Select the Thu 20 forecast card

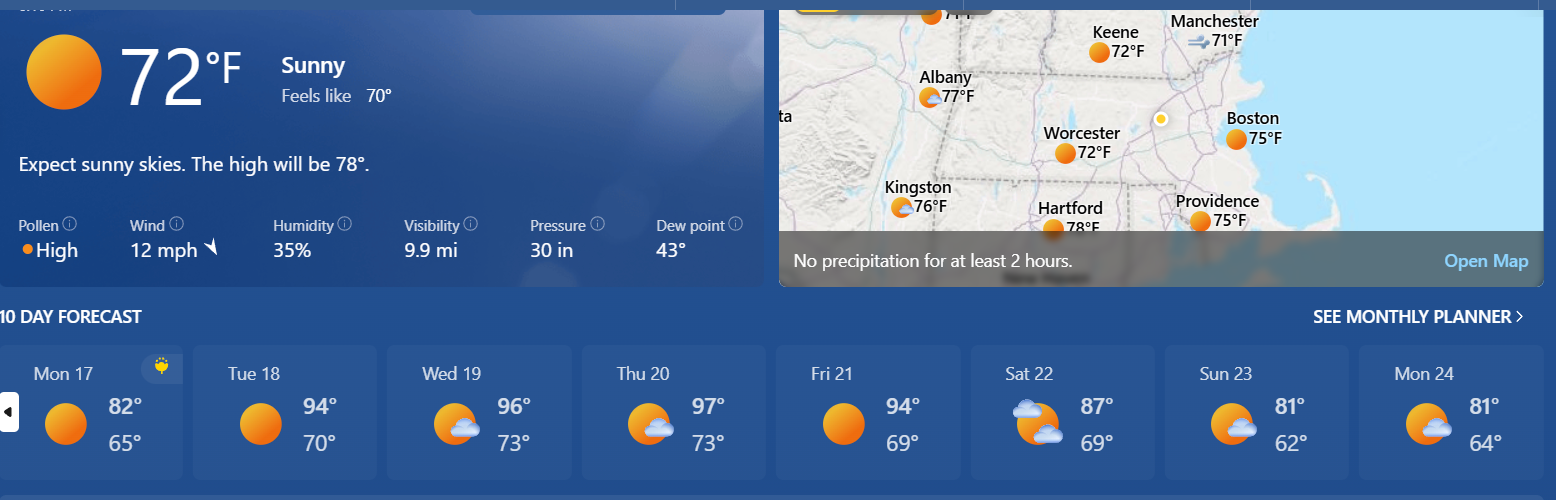coord(673,412)
